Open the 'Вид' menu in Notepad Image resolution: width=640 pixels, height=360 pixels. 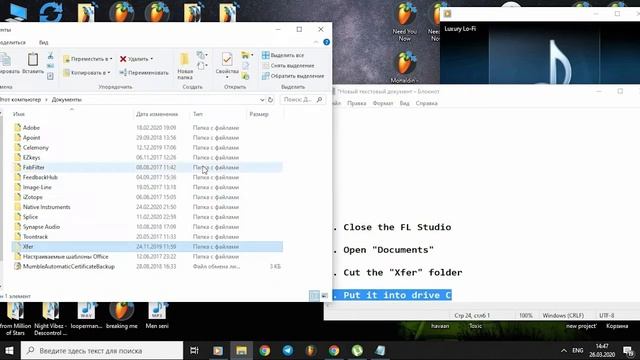(404, 103)
